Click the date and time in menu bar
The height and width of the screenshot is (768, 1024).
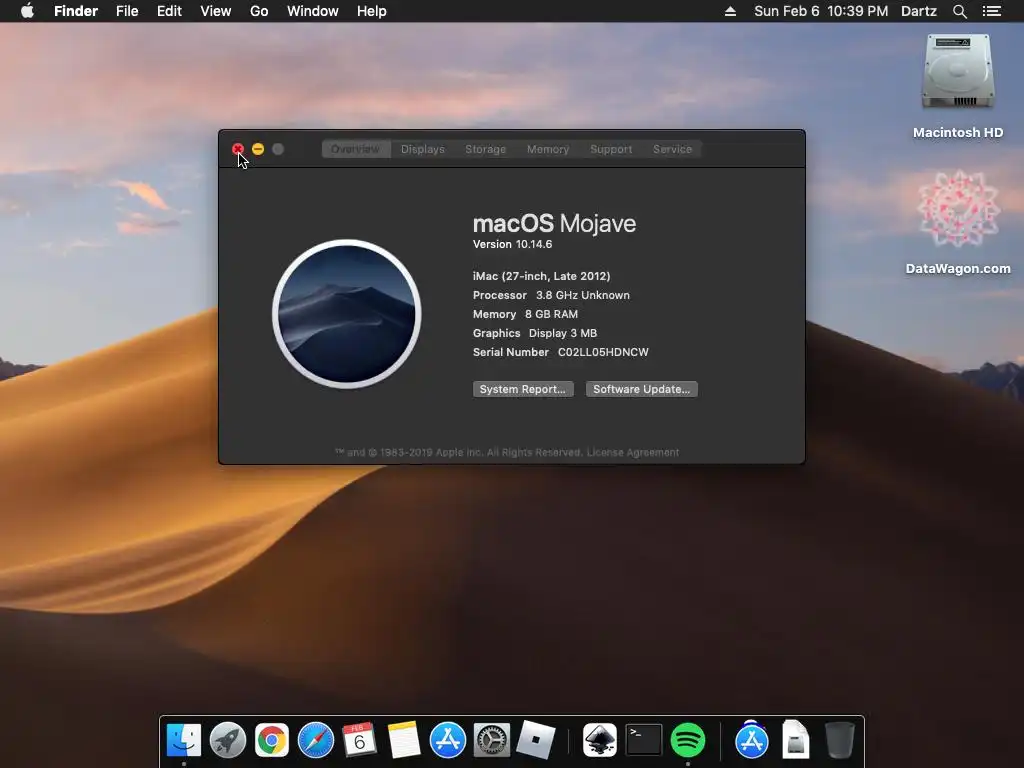coord(821,11)
